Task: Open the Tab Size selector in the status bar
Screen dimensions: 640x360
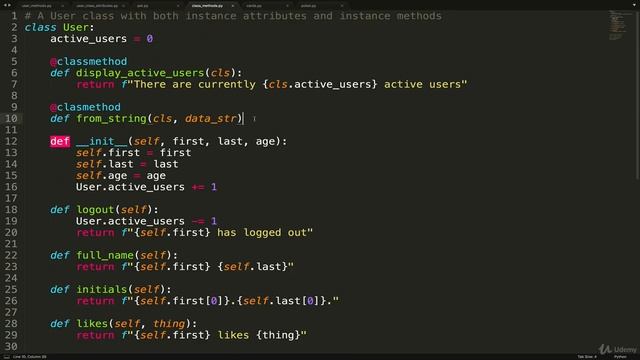Action: pyautogui.click(x=587, y=357)
